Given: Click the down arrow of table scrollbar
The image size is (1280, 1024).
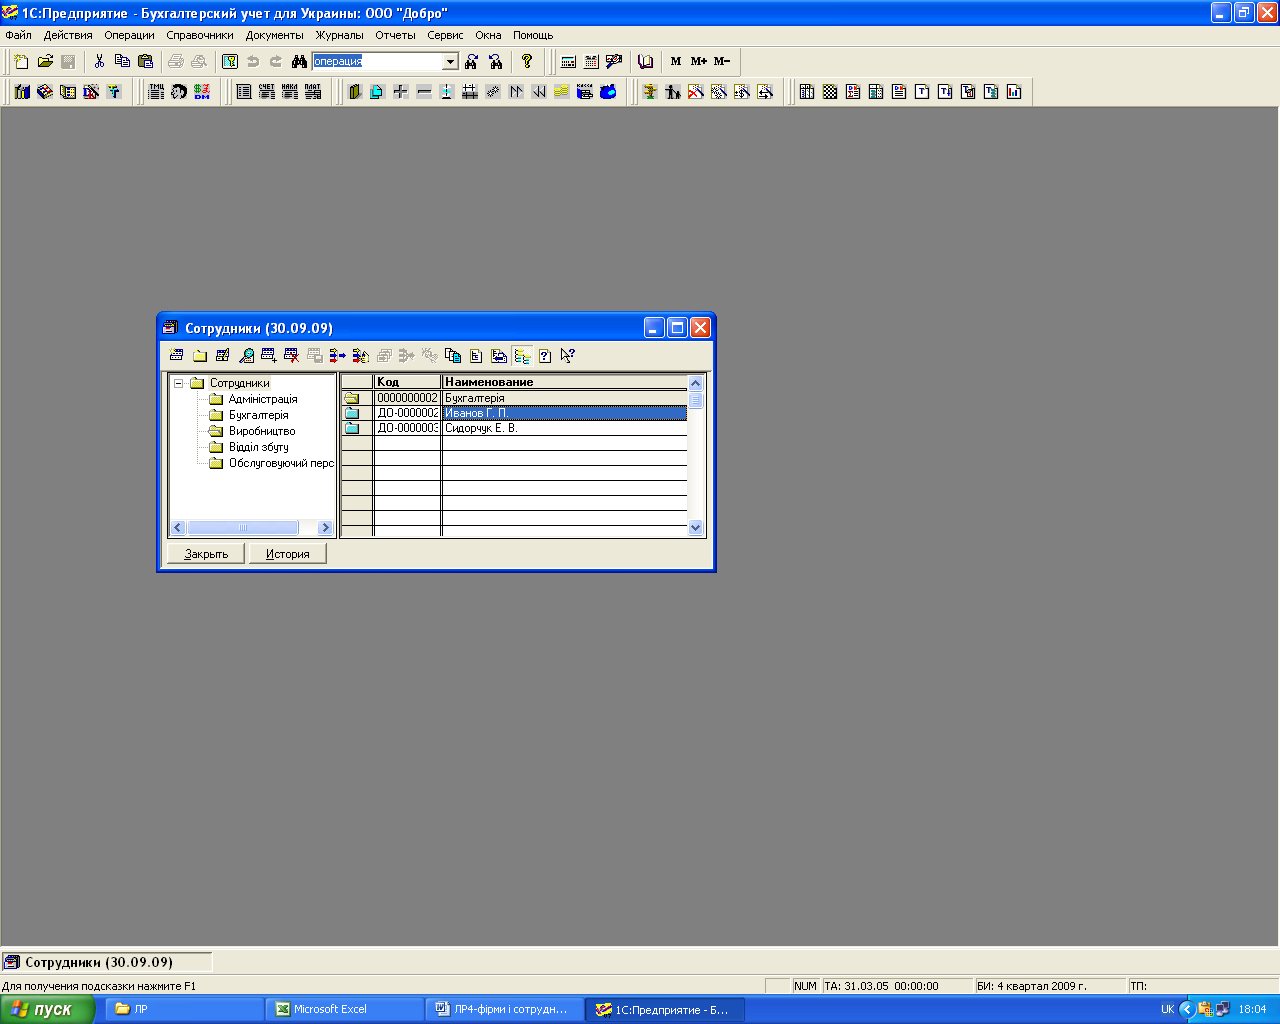Looking at the screenshot, I should 696,527.
